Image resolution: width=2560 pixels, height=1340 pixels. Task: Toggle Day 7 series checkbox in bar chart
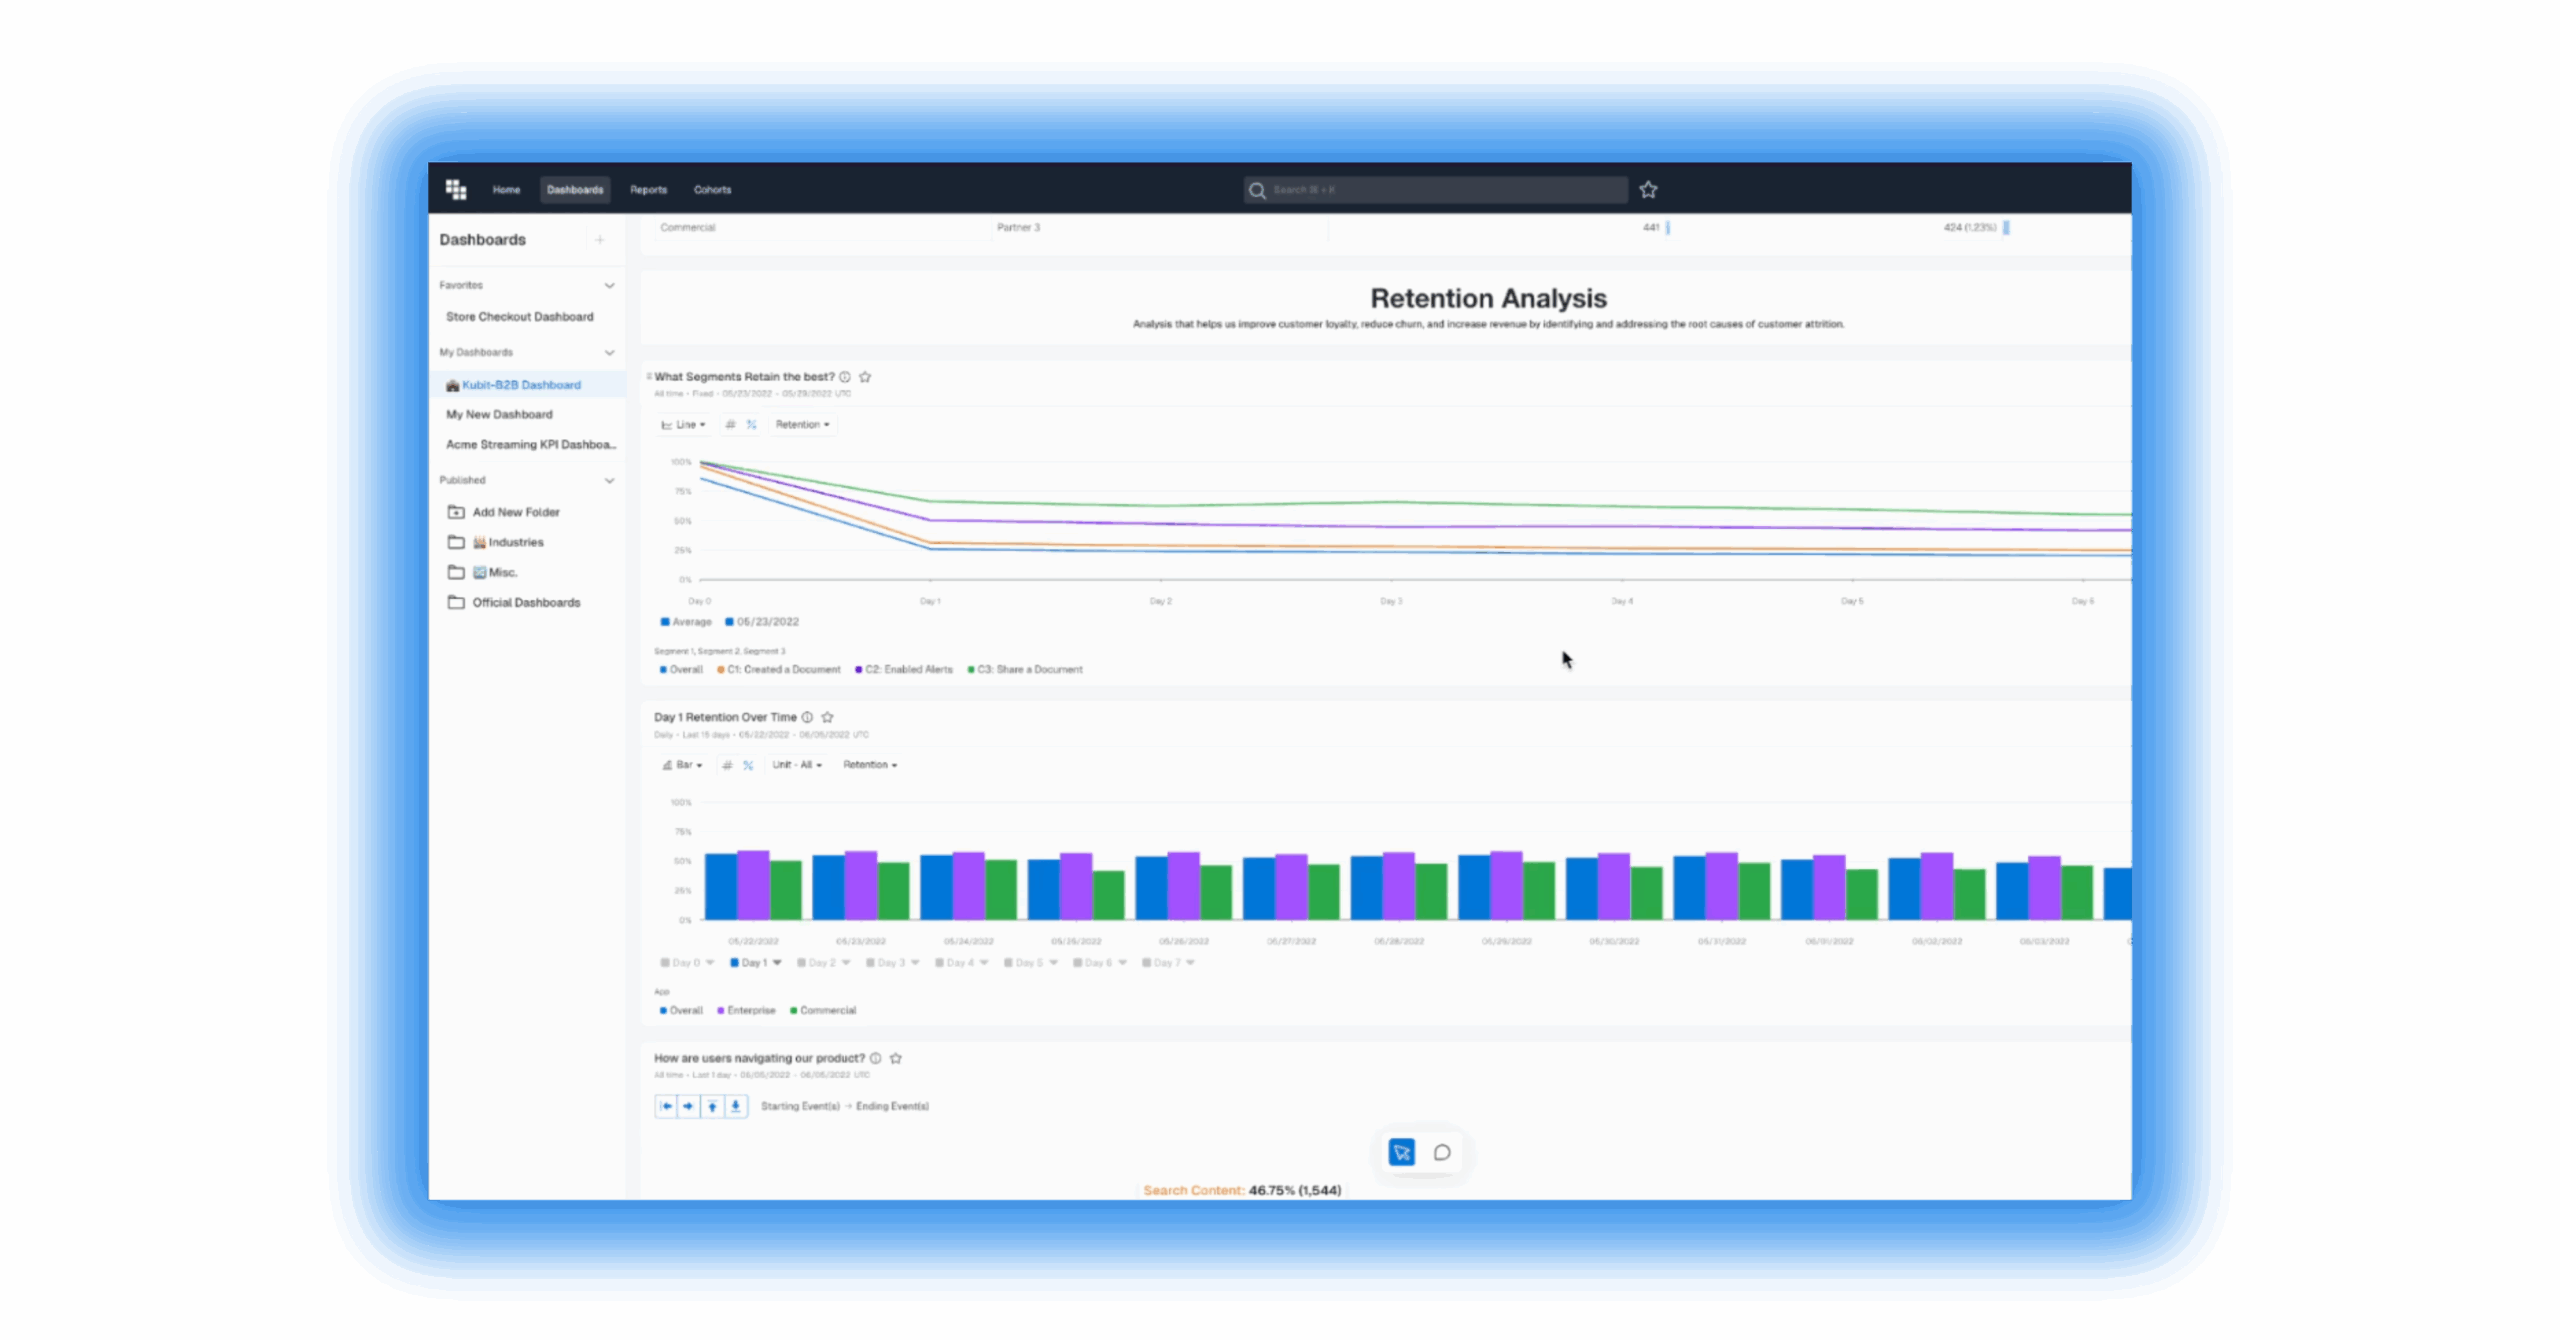tap(1146, 963)
